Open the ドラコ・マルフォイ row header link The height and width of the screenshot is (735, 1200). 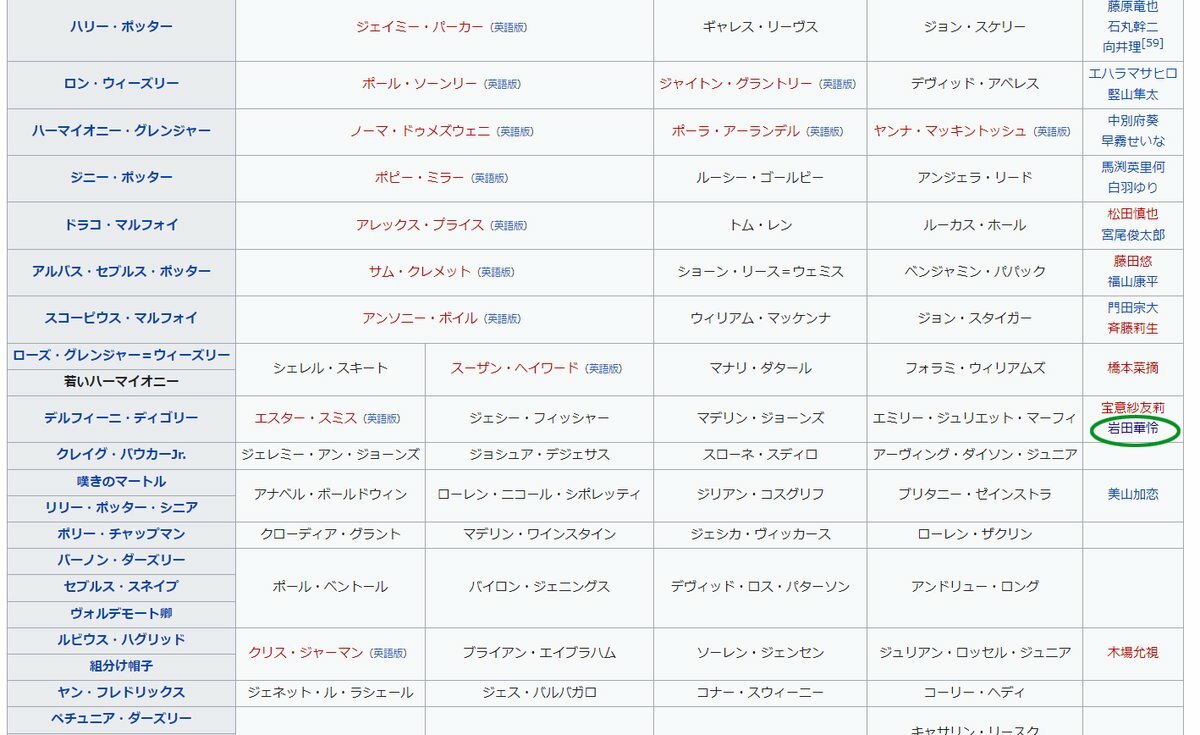click(121, 225)
